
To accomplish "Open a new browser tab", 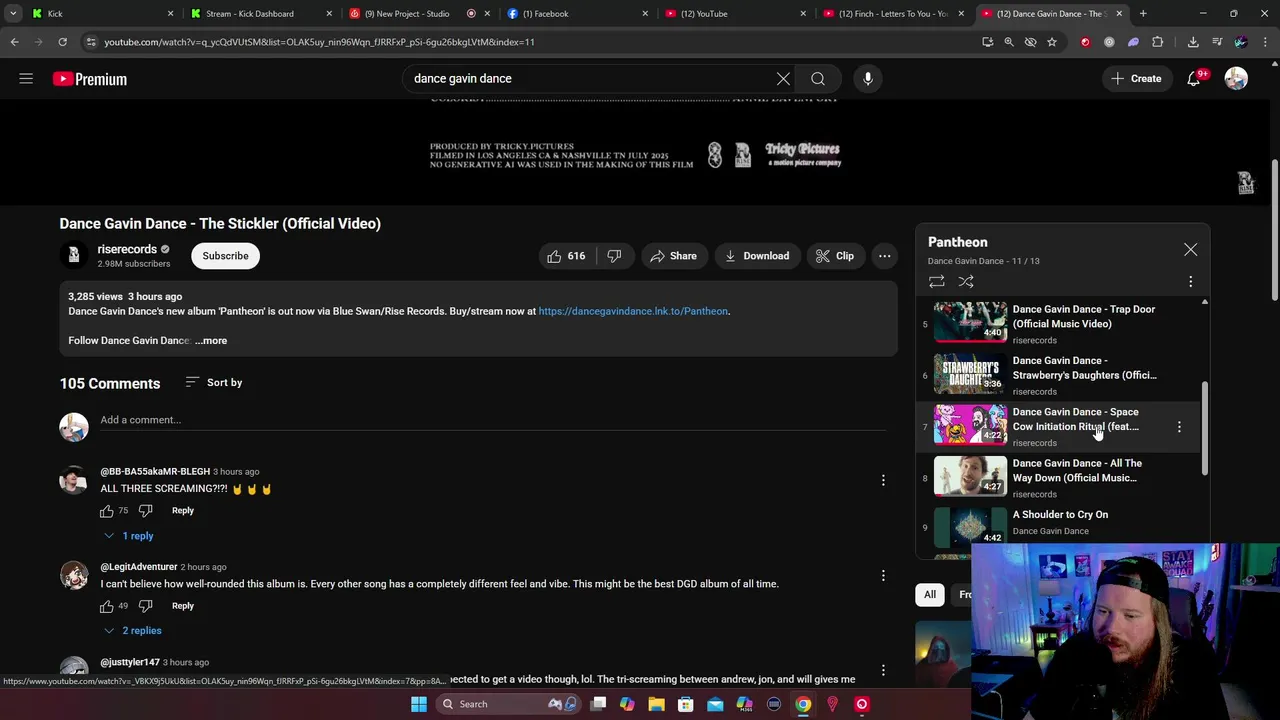I will tap(1143, 14).
